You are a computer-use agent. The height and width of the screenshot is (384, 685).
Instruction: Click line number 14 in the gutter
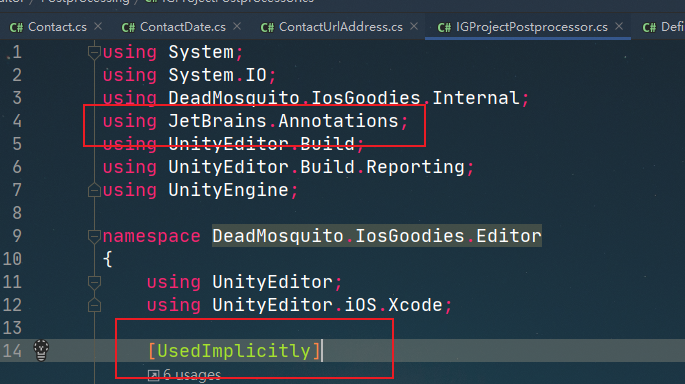[12, 351]
